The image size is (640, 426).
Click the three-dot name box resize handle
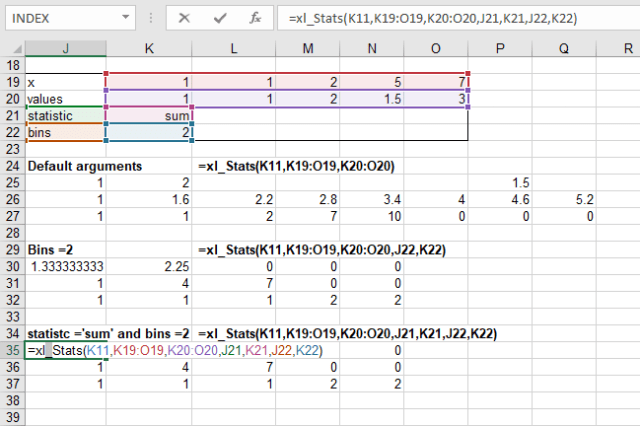[x=151, y=18]
